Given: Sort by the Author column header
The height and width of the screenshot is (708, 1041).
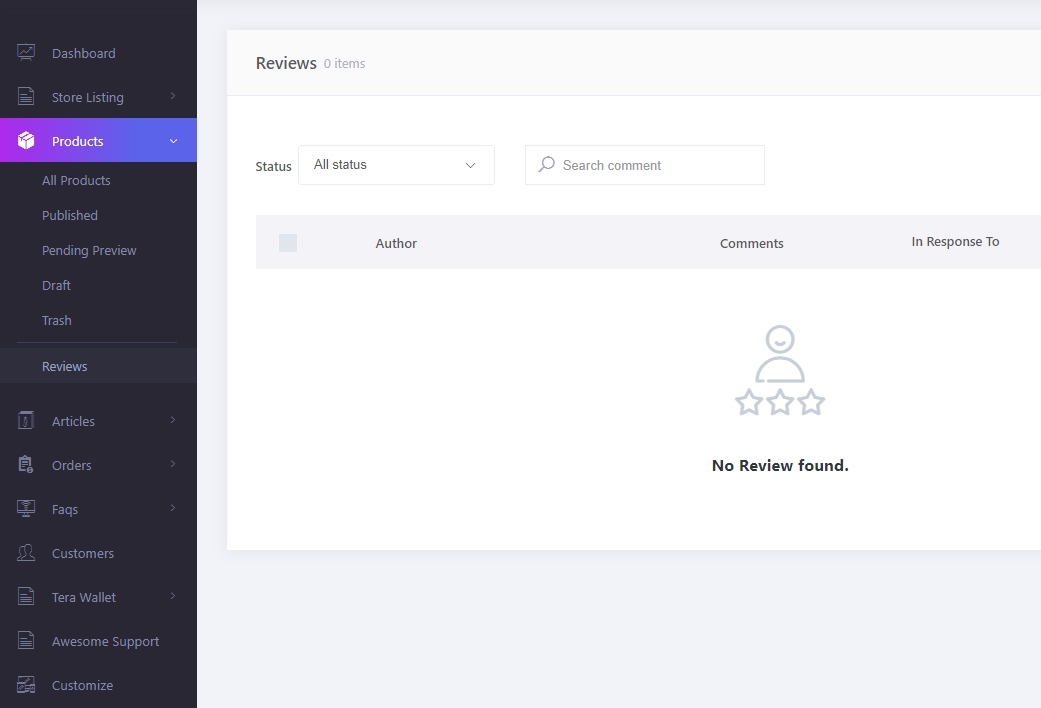Looking at the screenshot, I should [396, 243].
